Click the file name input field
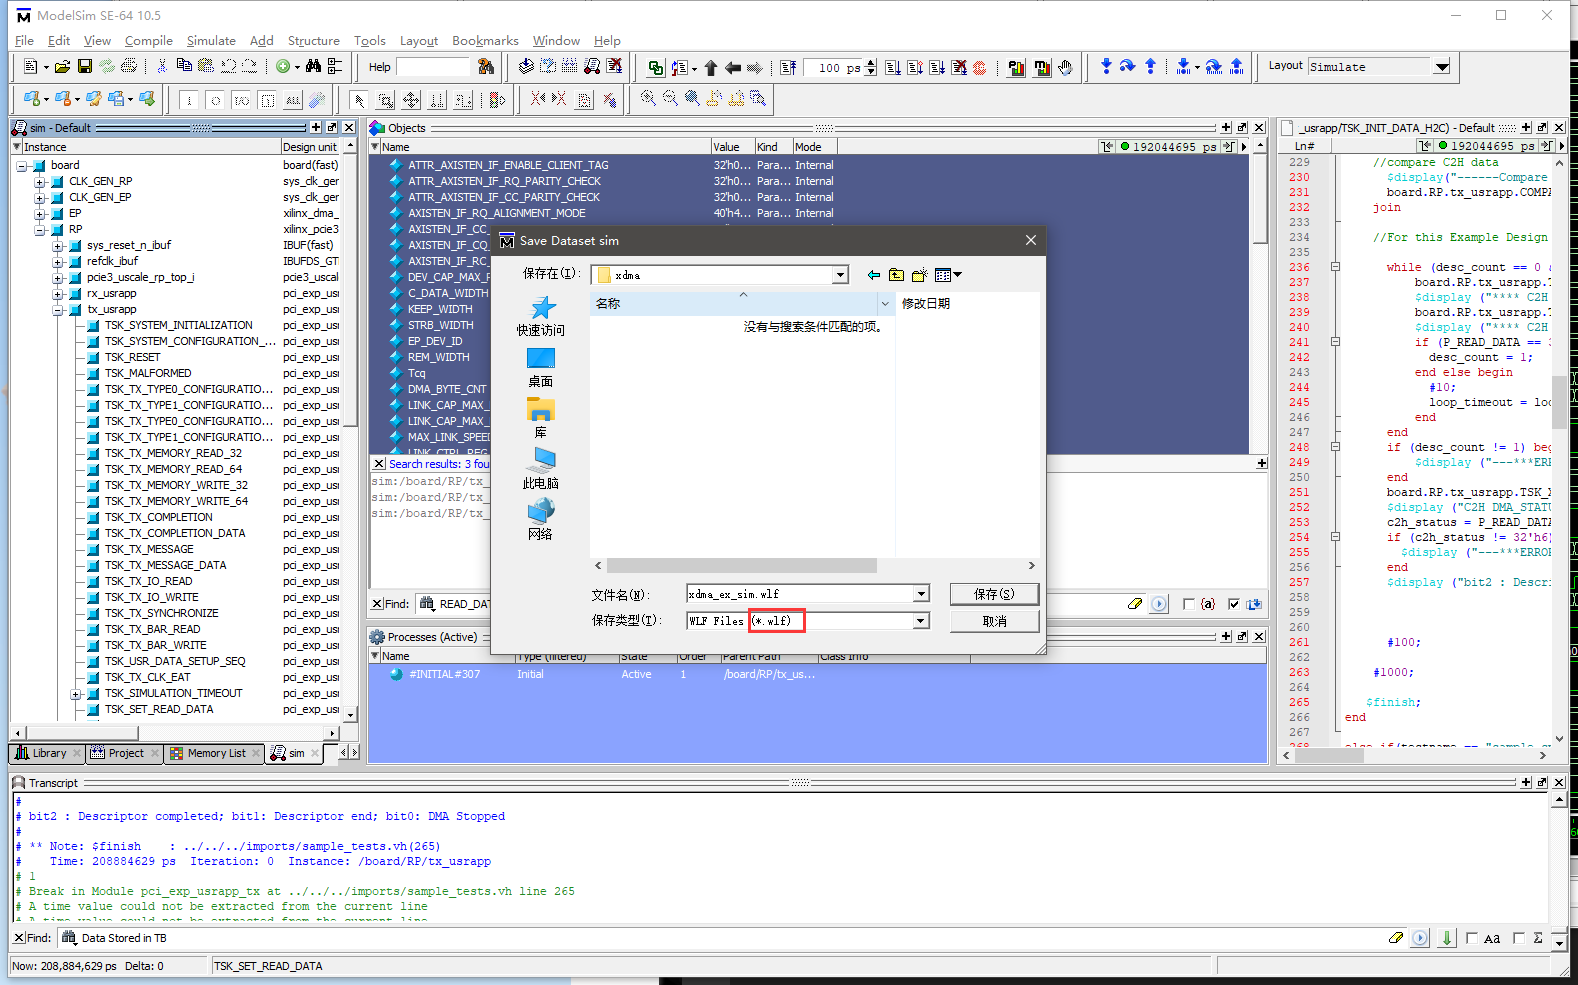1578x985 pixels. (799, 594)
